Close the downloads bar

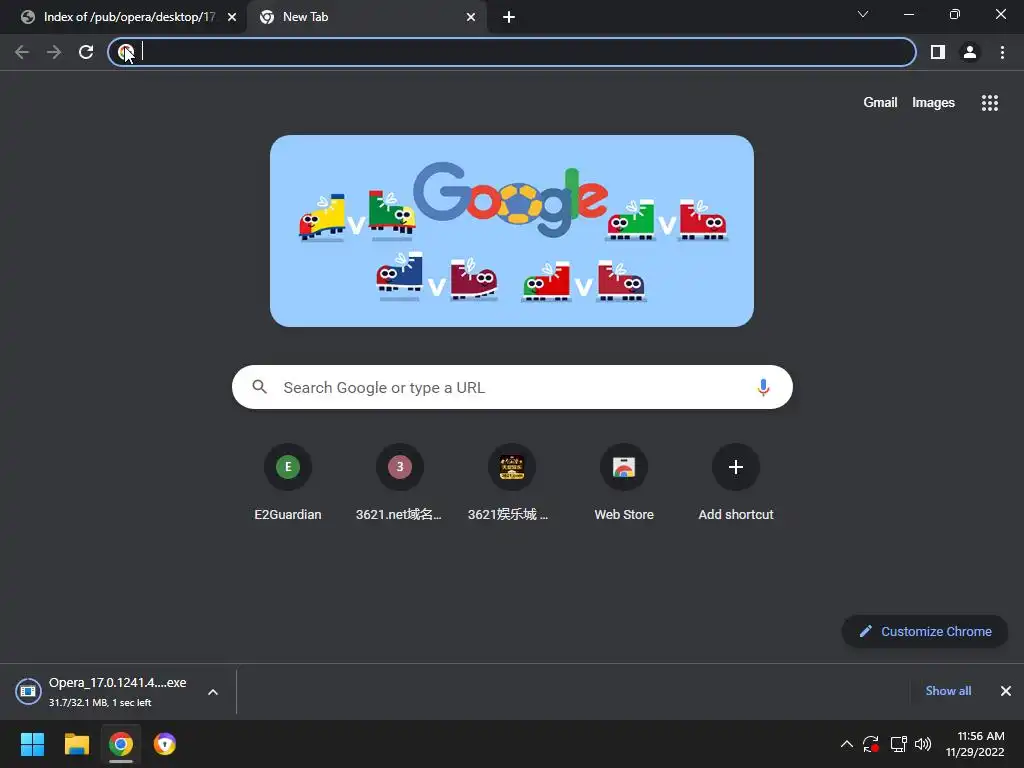tap(1006, 691)
